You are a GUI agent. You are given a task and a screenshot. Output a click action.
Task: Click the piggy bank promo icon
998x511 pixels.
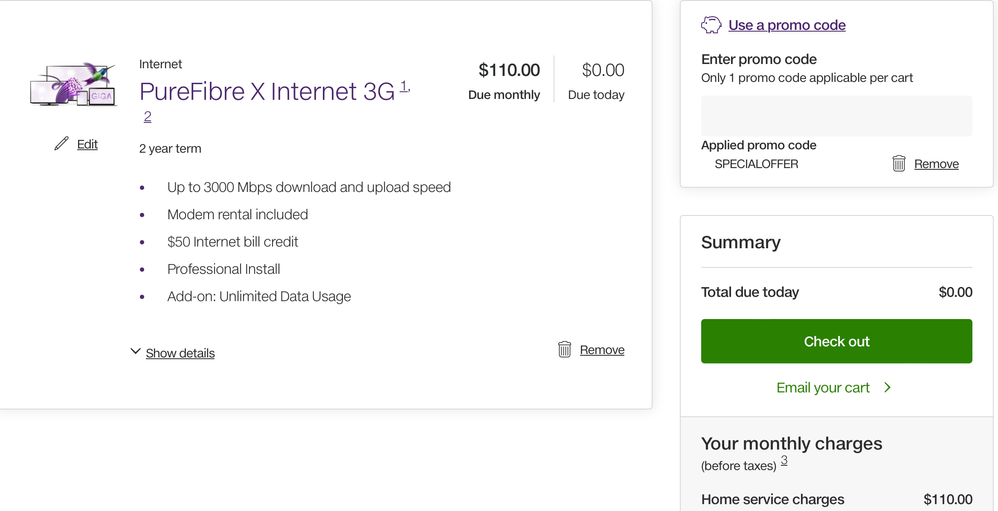pyautogui.click(x=711, y=25)
